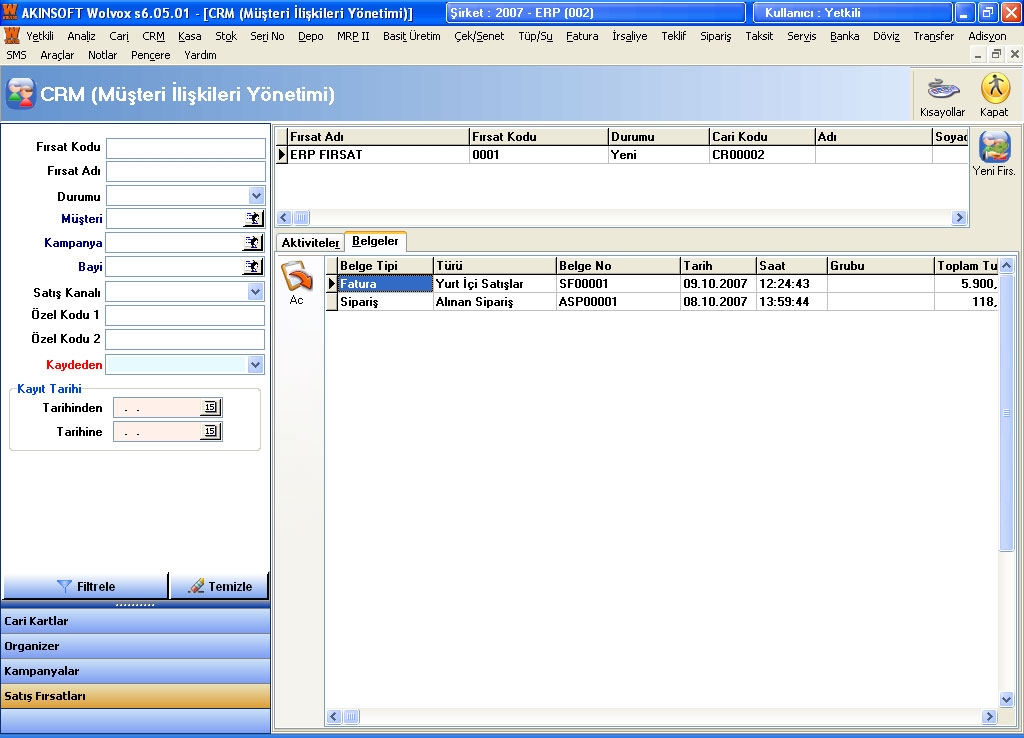Open calendar for Tarihinden date field
Image resolution: width=1024 pixels, height=738 pixels.
[x=210, y=408]
